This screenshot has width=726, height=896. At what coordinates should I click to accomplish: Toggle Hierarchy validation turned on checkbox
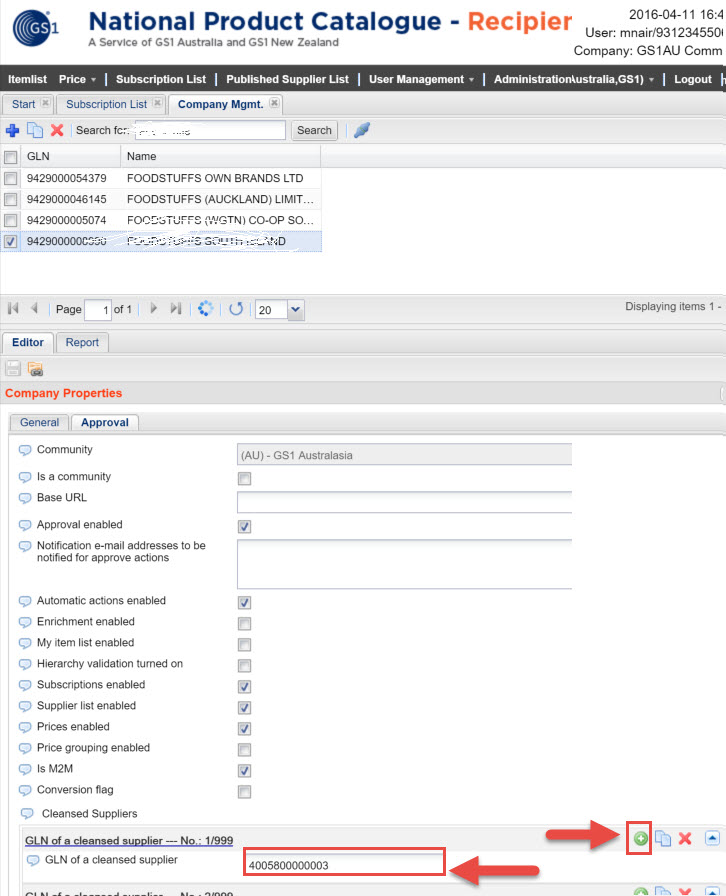[244, 665]
